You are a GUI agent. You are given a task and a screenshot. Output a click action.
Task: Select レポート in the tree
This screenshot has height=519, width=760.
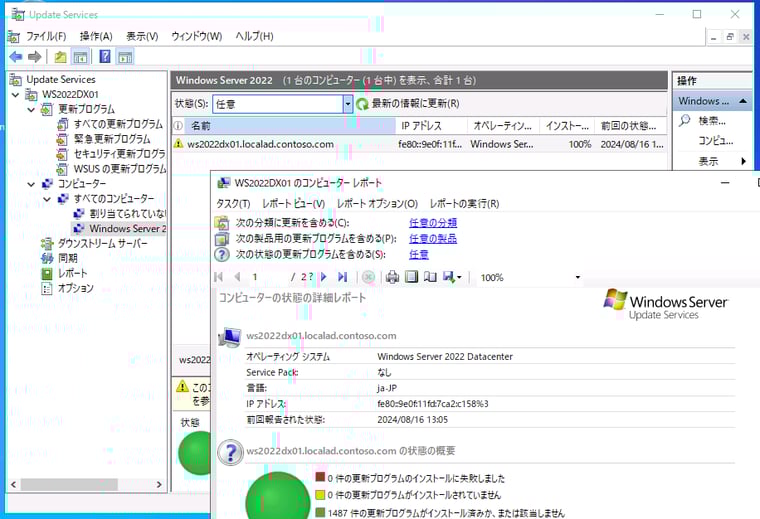(x=72, y=273)
